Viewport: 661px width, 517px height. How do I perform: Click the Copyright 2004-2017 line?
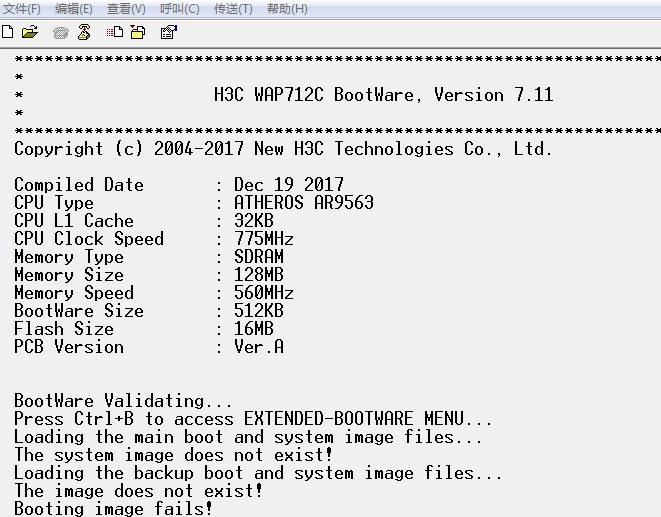pyautogui.click(x=283, y=149)
